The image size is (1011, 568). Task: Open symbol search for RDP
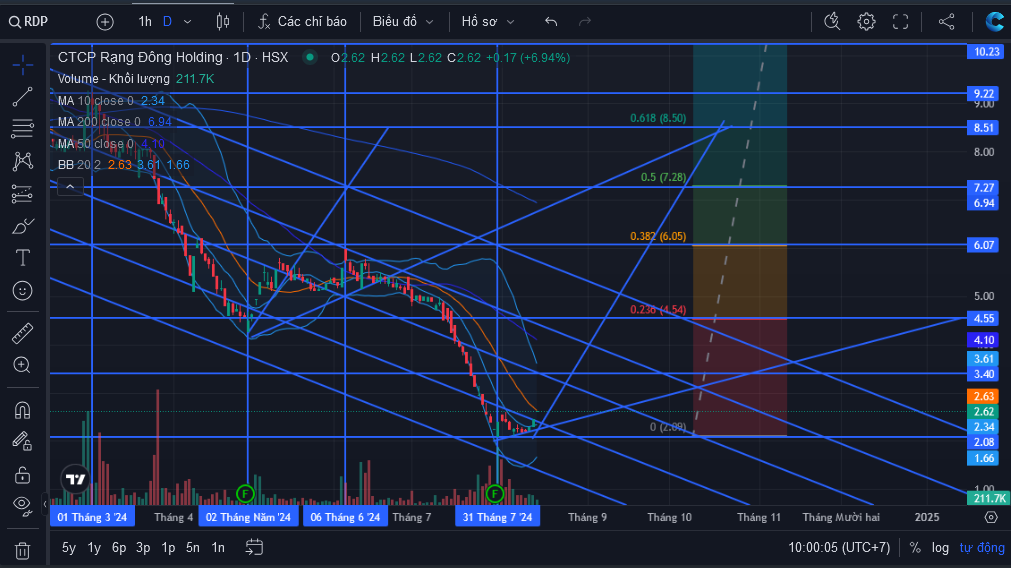click(29, 22)
